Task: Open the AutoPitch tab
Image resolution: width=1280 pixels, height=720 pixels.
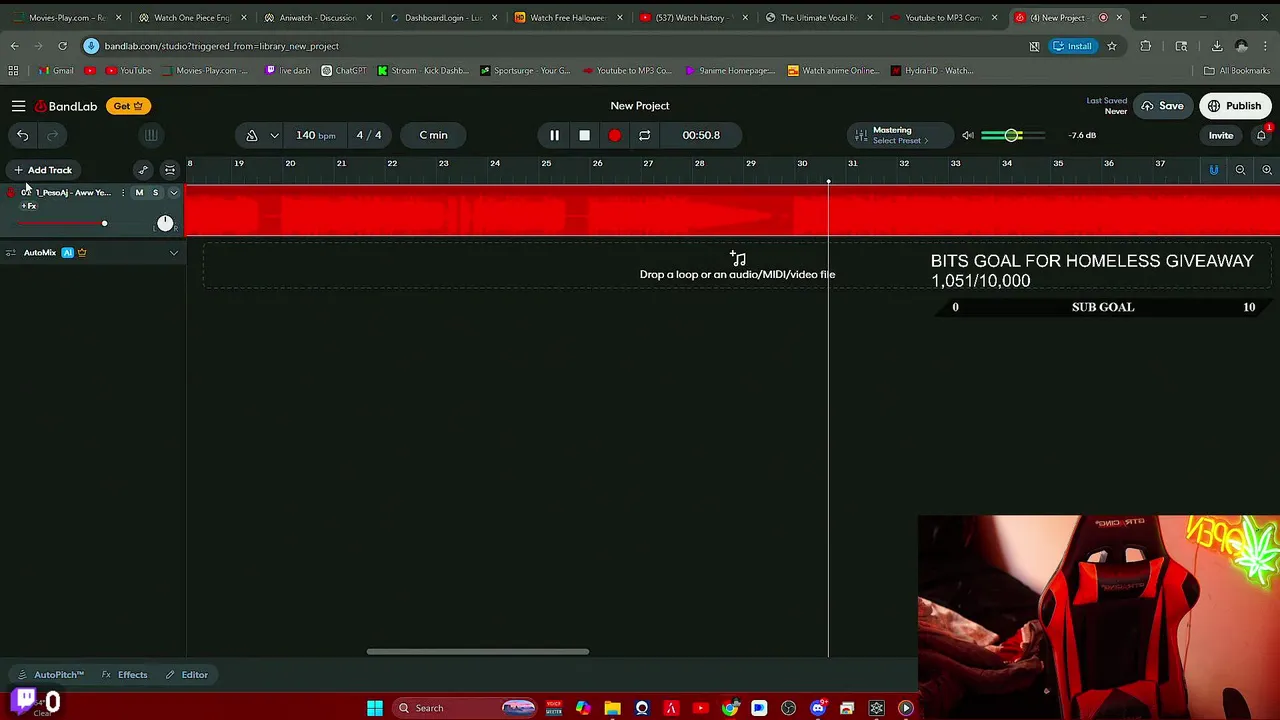Action: tap(51, 675)
